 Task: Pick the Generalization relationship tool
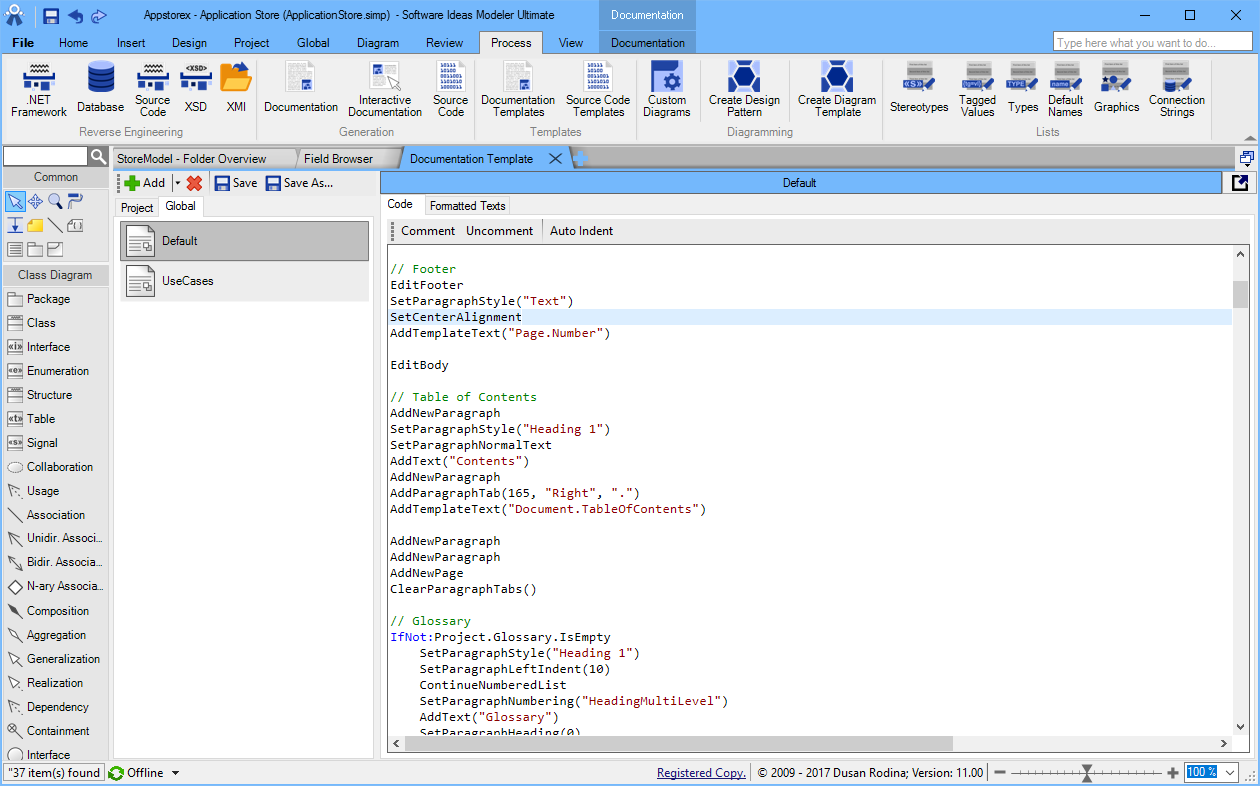pos(55,659)
